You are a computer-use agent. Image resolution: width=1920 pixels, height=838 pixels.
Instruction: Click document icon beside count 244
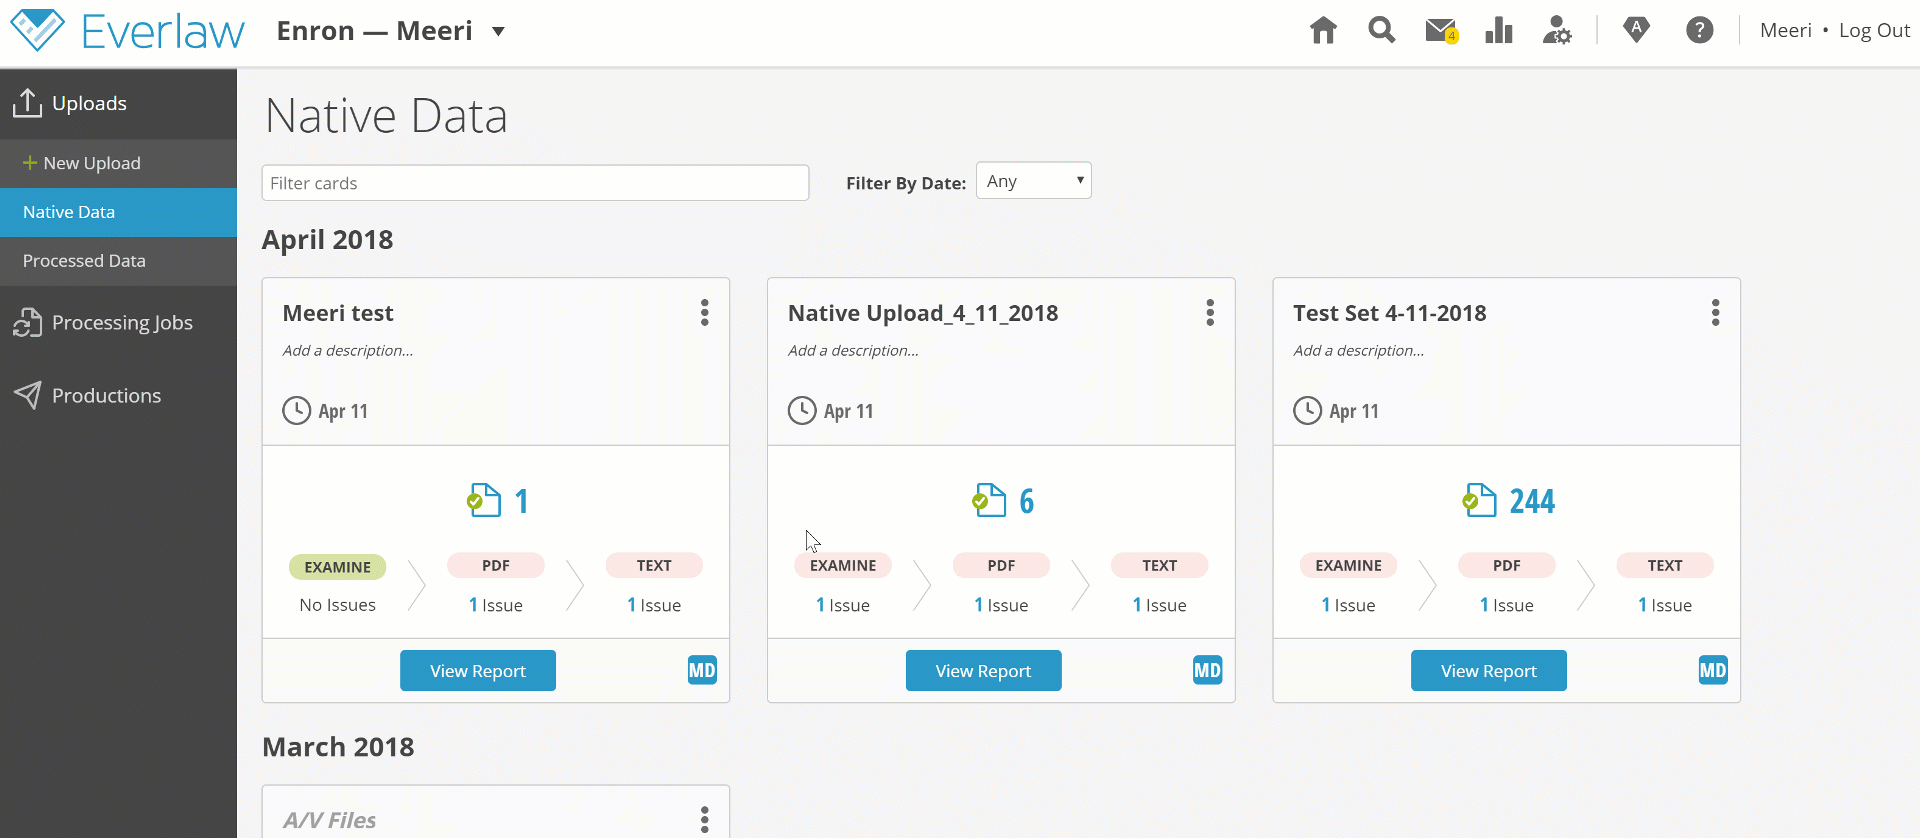point(1479,500)
